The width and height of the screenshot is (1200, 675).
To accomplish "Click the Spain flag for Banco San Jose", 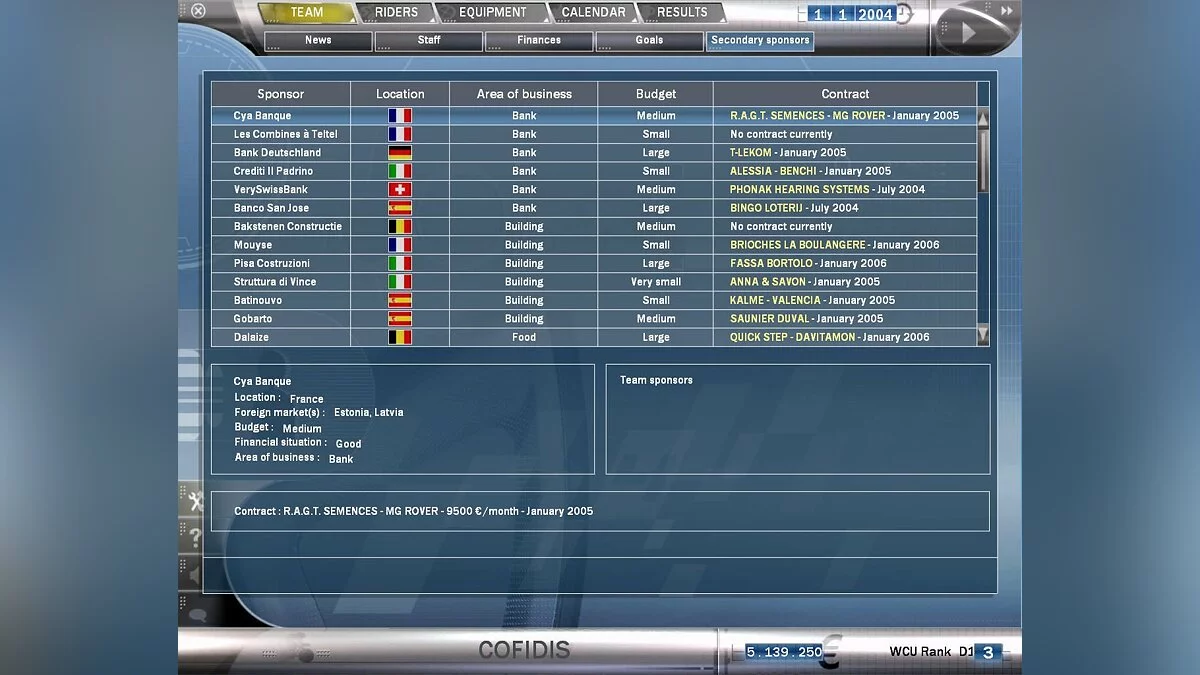I will pyautogui.click(x=400, y=208).
